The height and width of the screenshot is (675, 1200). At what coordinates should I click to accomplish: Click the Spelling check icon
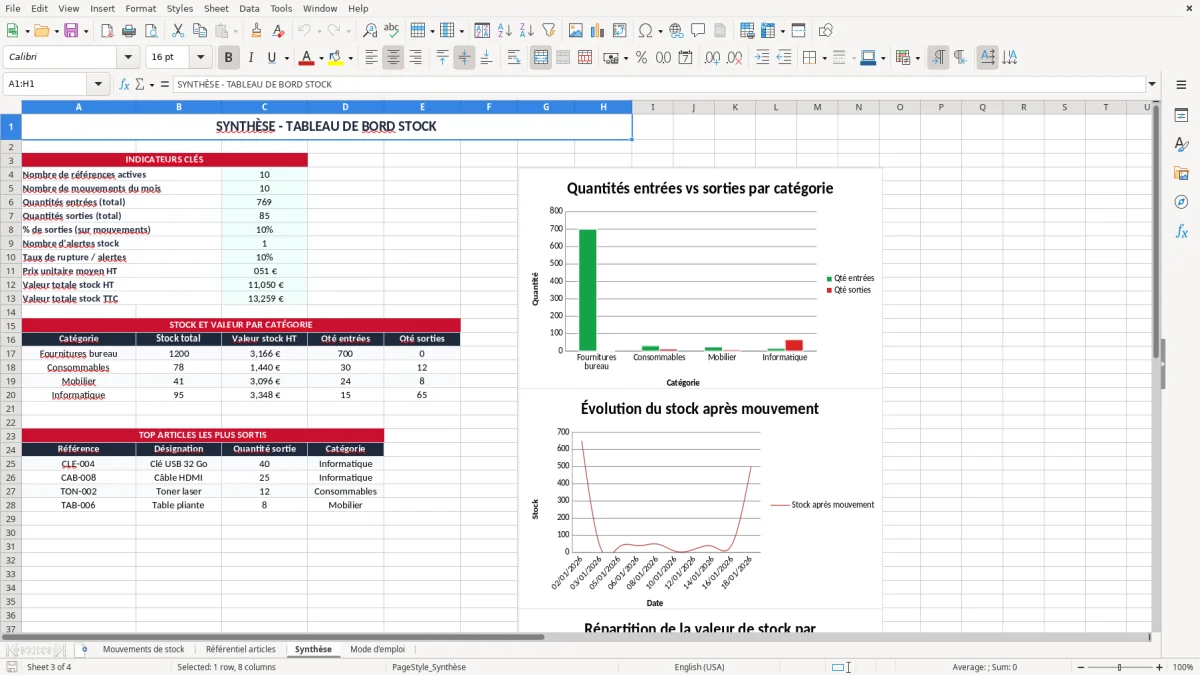pos(391,31)
